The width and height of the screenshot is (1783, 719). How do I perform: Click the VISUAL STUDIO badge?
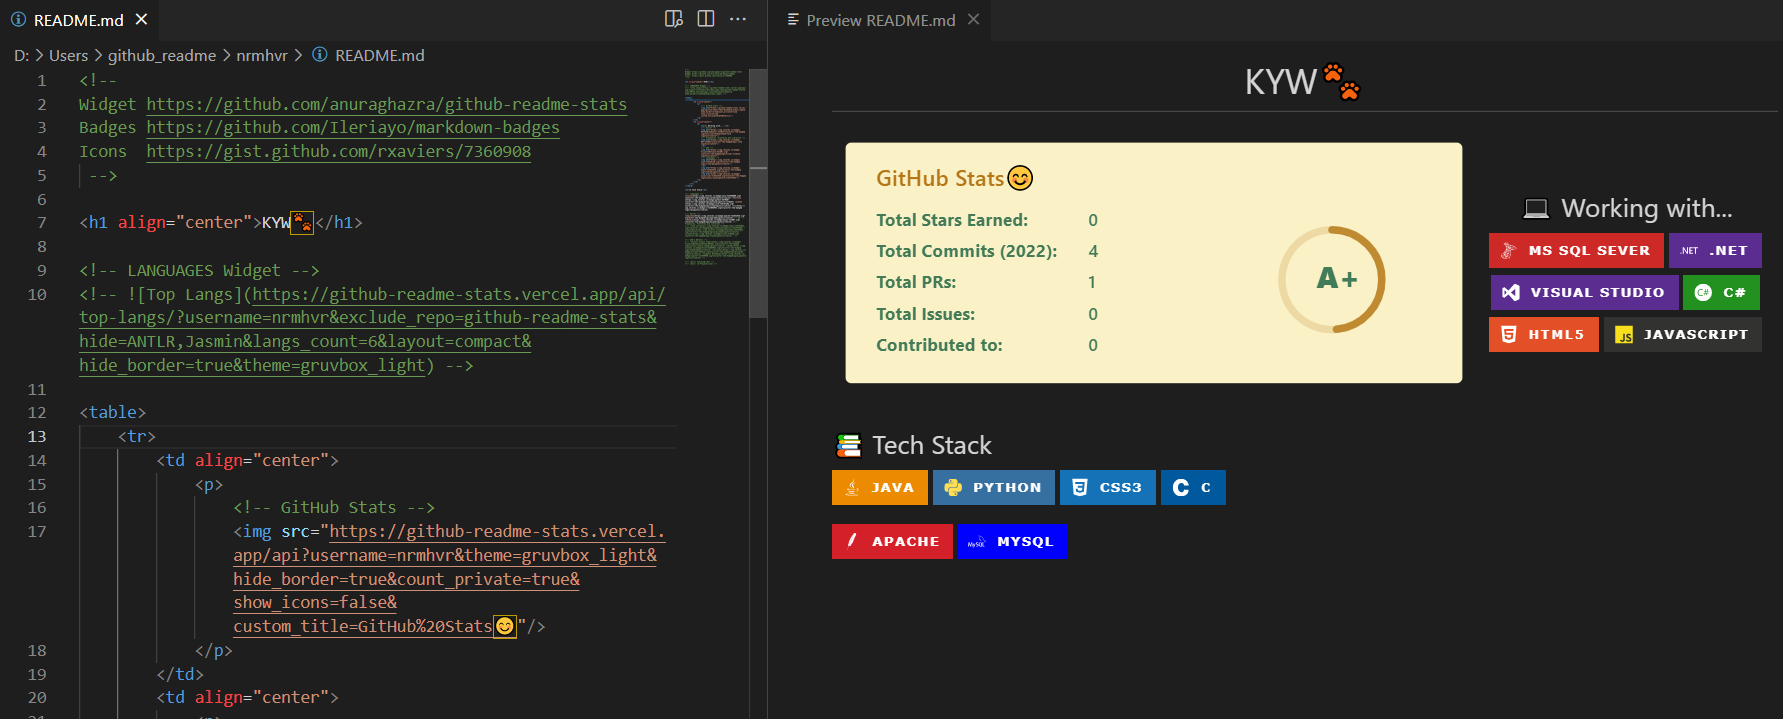(x=1584, y=292)
